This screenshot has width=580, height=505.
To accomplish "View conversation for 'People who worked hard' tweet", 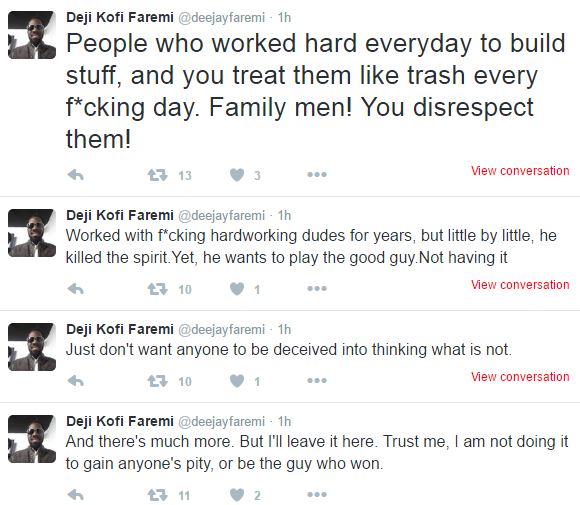I will (x=520, y=171).
